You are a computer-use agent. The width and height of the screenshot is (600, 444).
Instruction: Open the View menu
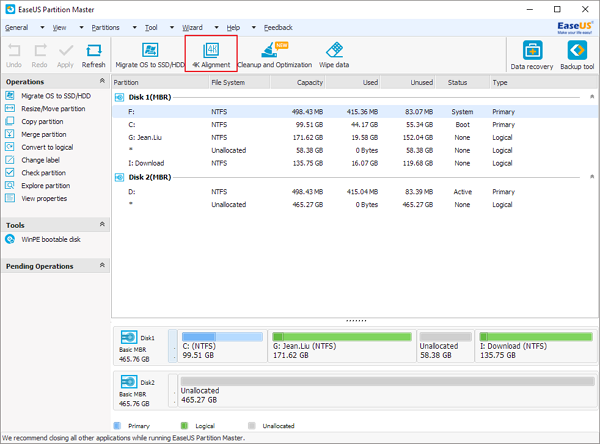59,28
